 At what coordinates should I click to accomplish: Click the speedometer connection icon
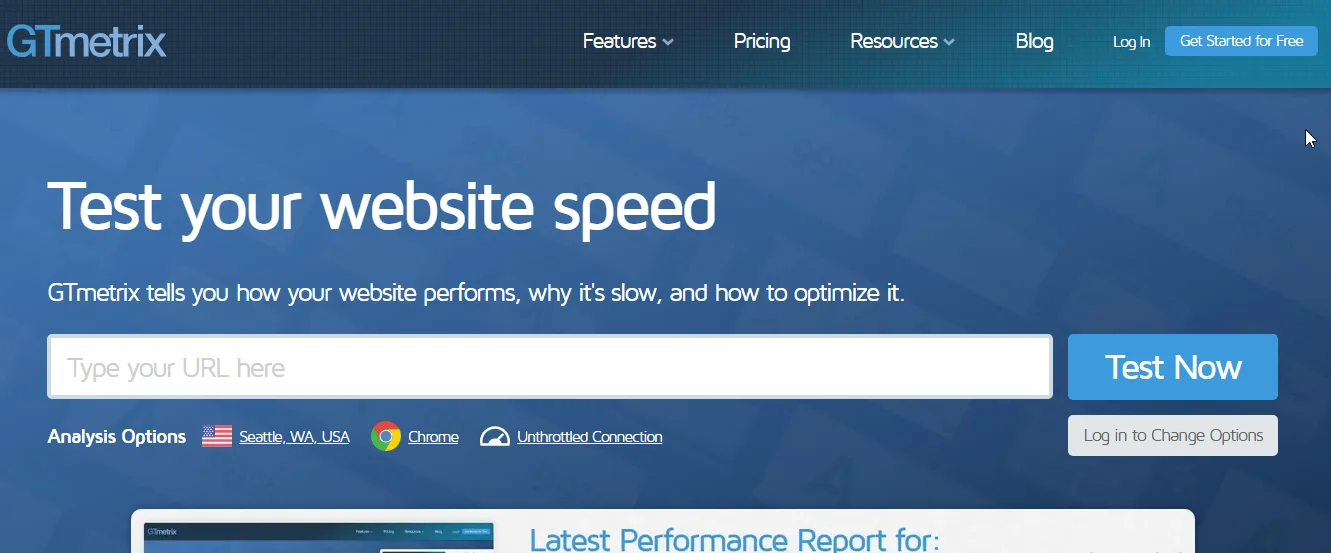point(495,437)
